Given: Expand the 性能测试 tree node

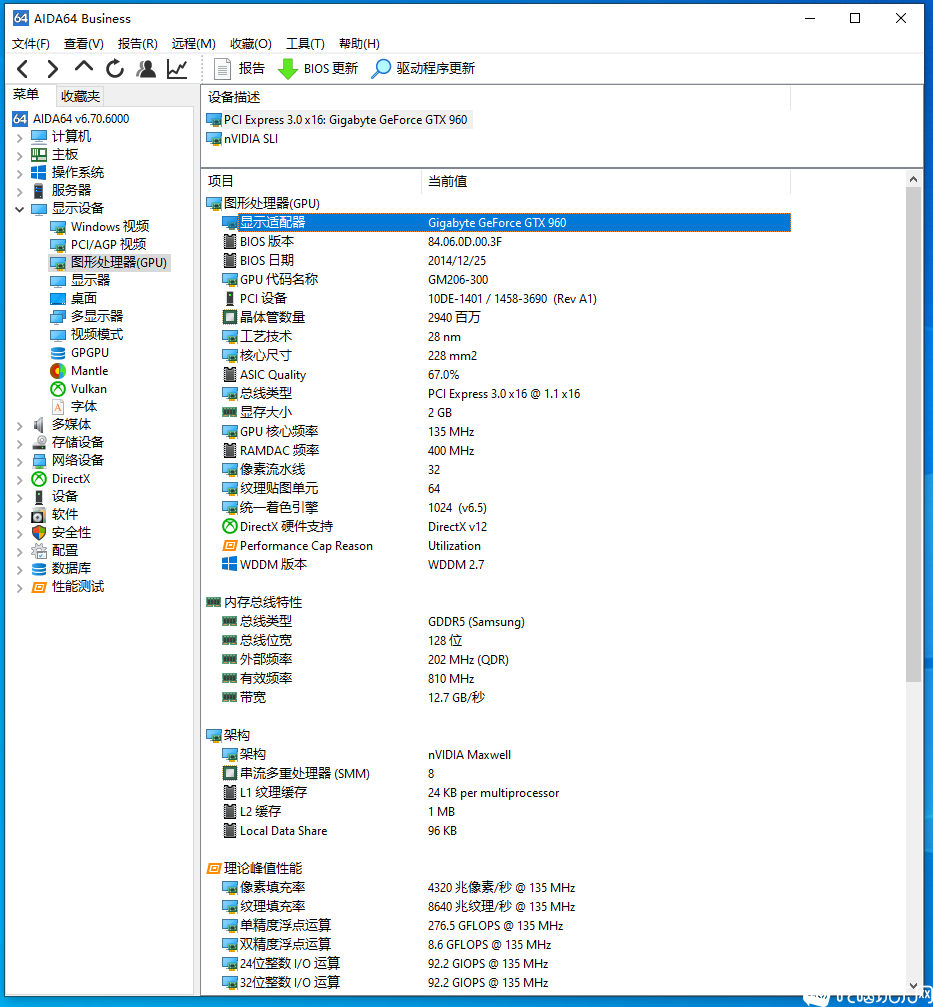Looking at the screenshot, I should (x=19, y=587).
